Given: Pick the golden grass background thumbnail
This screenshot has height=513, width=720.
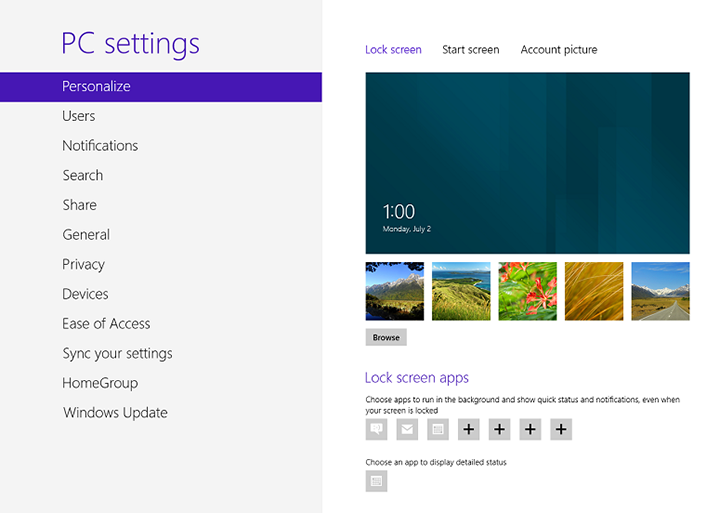Looking at the screenshot, I should pyautogui.click(x=594, y=291).
